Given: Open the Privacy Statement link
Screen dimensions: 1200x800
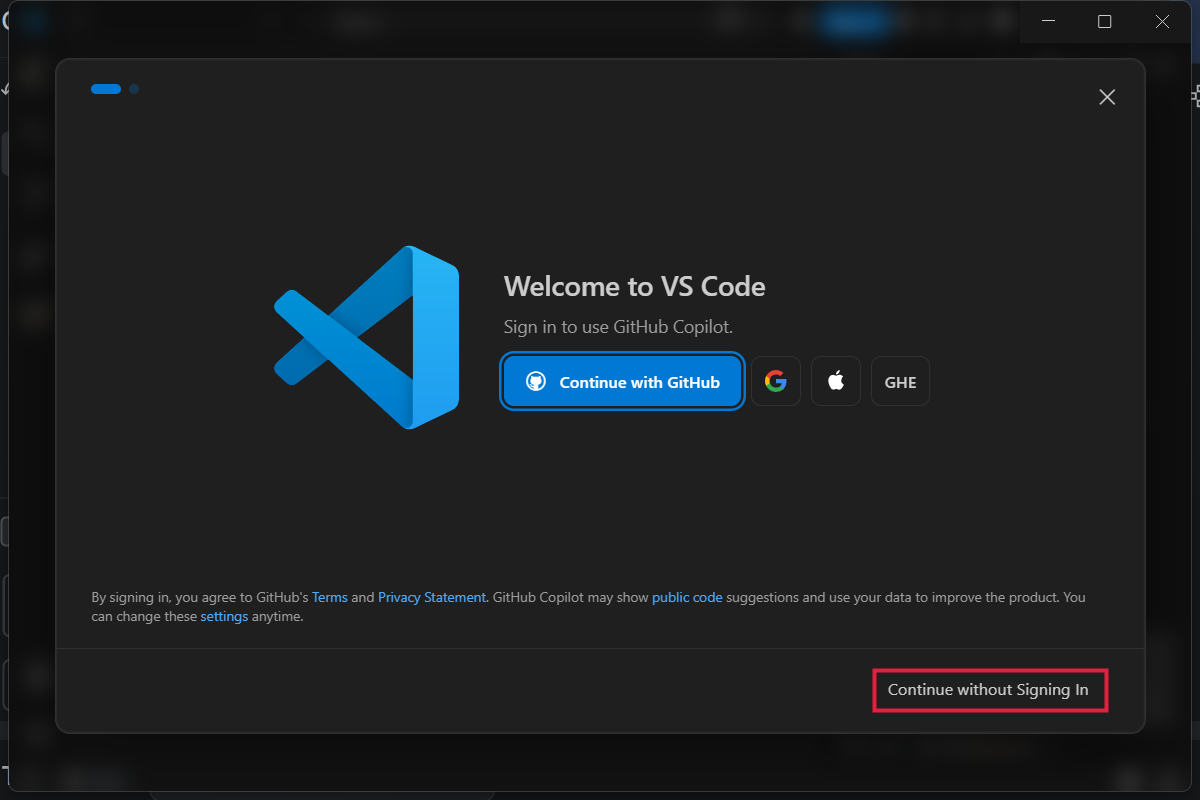Looking at the screenshot, I should 432,597.
